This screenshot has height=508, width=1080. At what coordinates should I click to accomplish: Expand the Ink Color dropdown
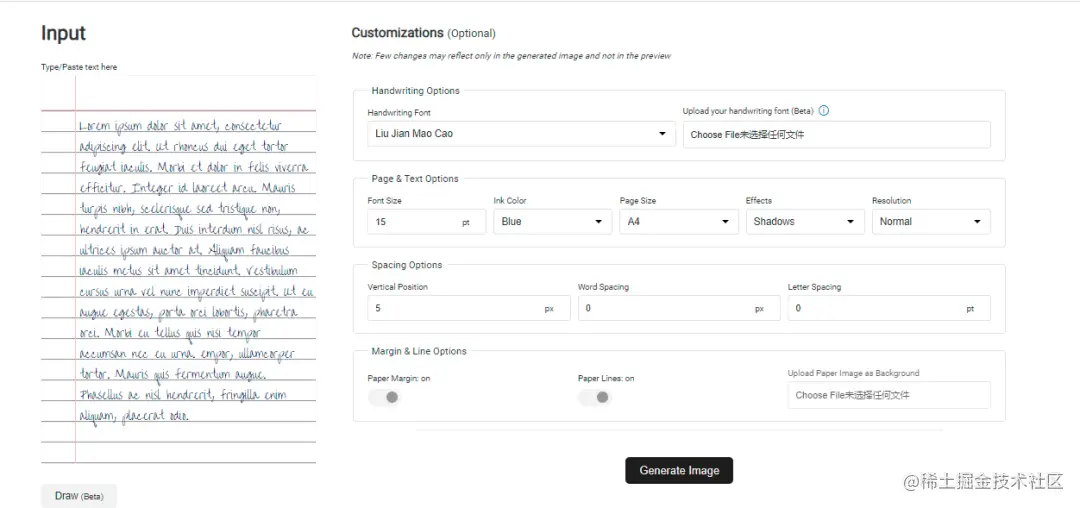(552, 222)
